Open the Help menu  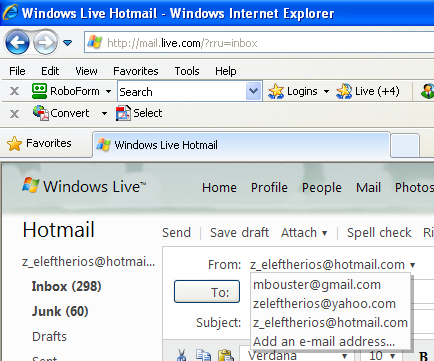pyautogui.click(x=226, y=71)
